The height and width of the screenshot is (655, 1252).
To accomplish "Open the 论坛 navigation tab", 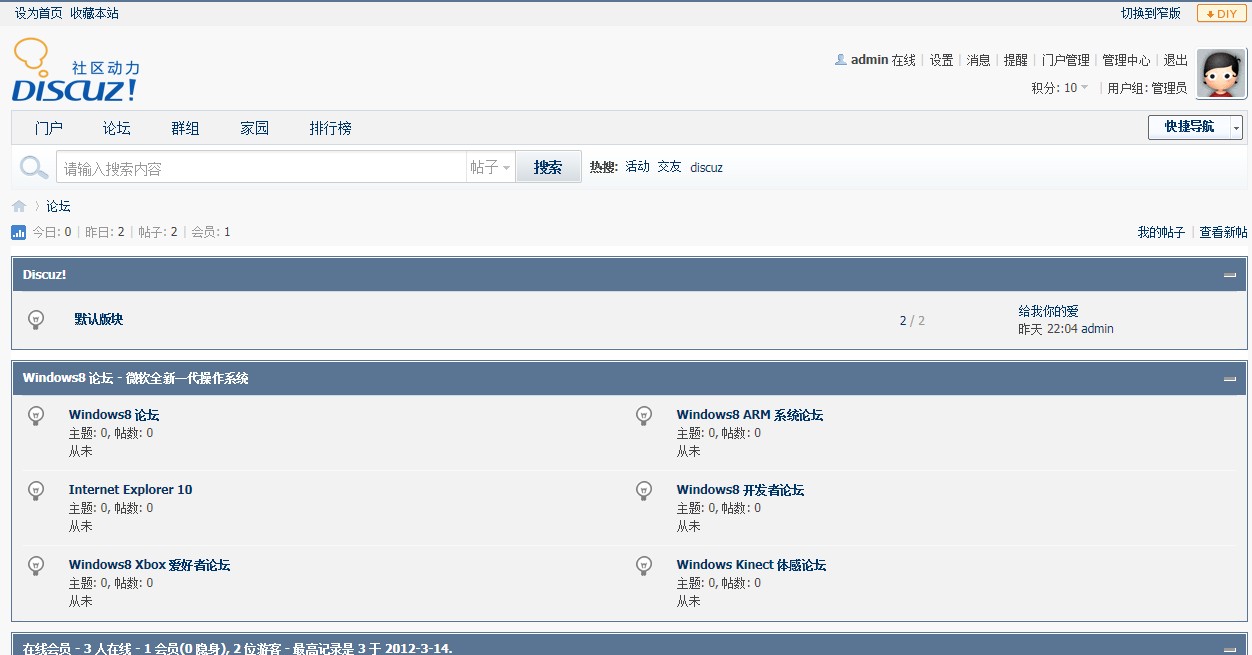I will click(x=117, y=128).
